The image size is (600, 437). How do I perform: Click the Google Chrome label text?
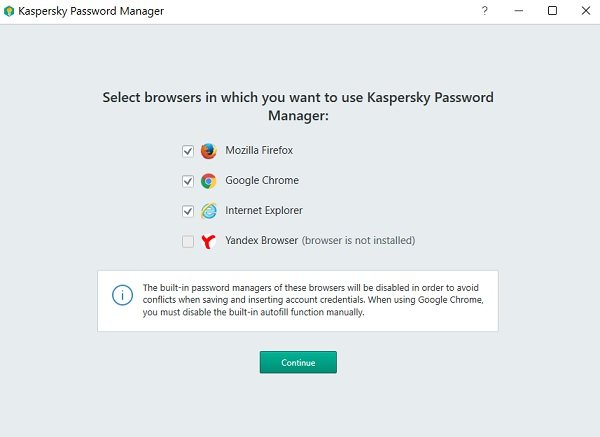pyautogui.click(x=262, y=181)
